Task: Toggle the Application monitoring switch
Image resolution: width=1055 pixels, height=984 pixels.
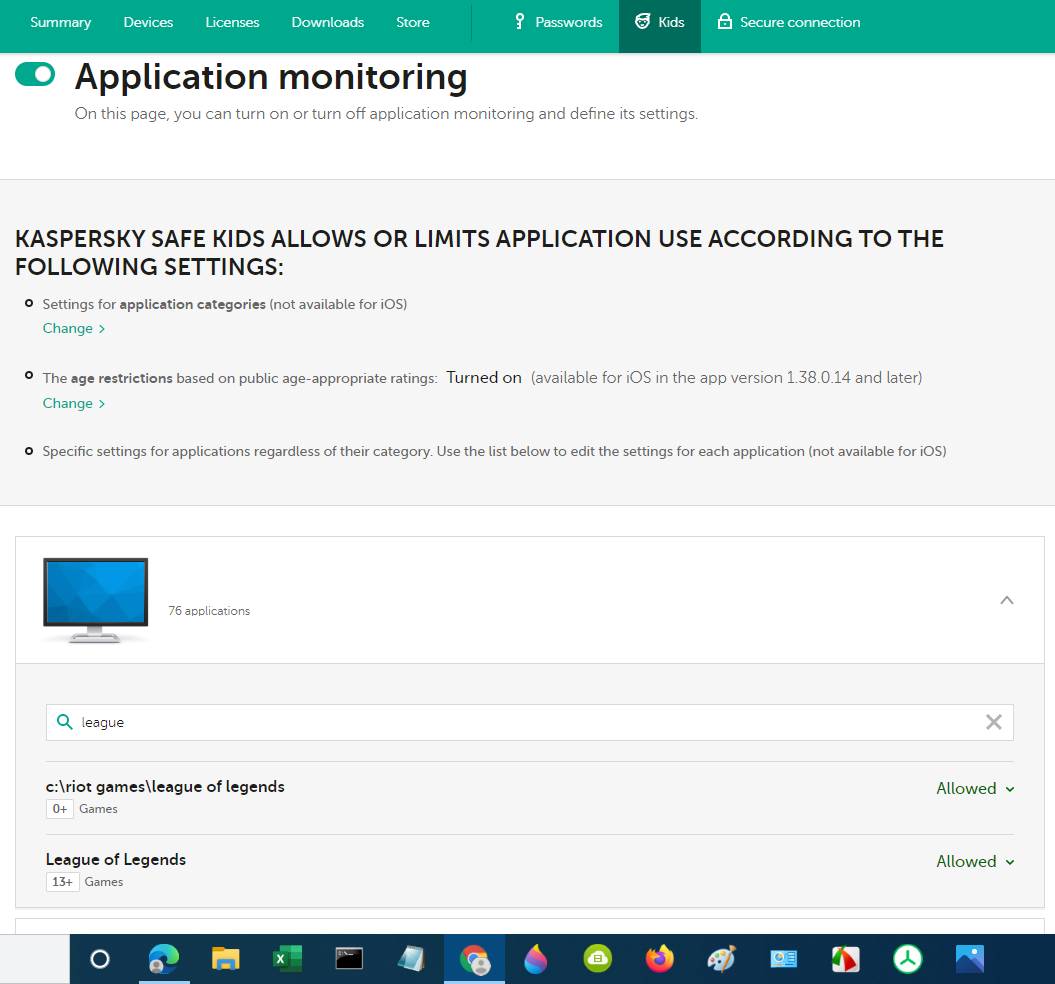Action: [35, 75]
